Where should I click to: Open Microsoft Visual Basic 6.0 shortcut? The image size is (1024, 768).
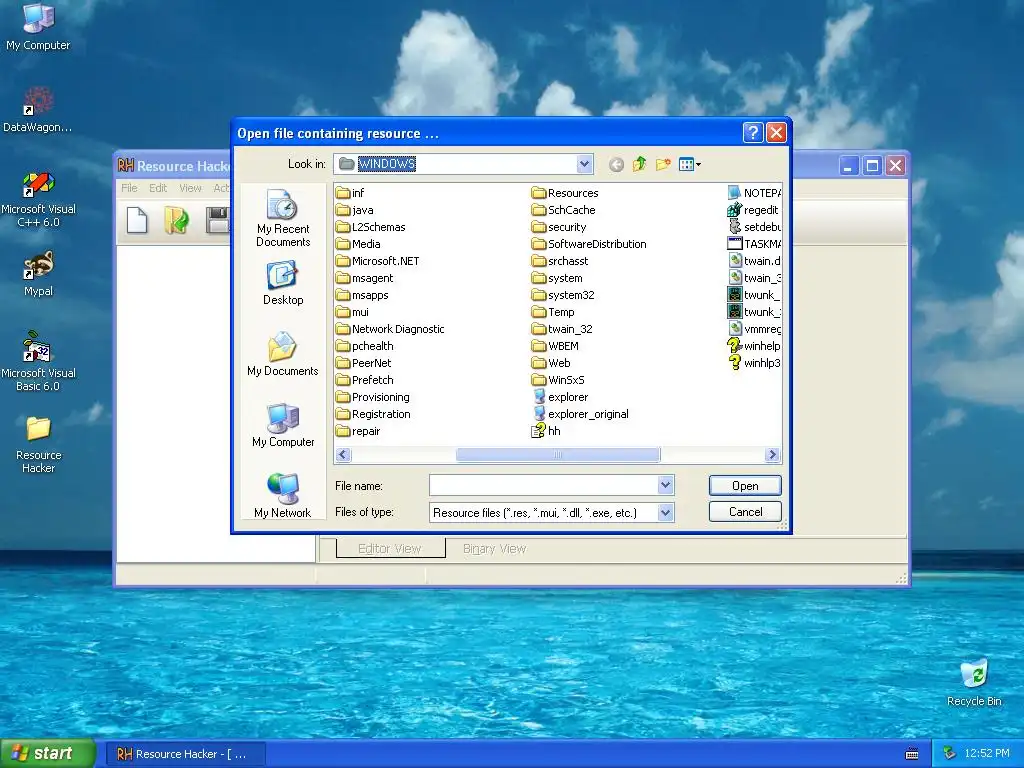point(38,361)
